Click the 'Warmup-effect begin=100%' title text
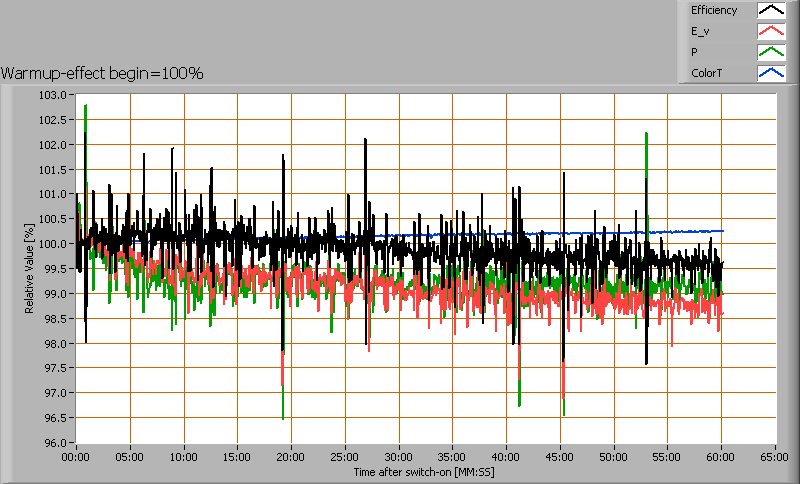Viewport: 800px width, 484px height. pos(102,73)
